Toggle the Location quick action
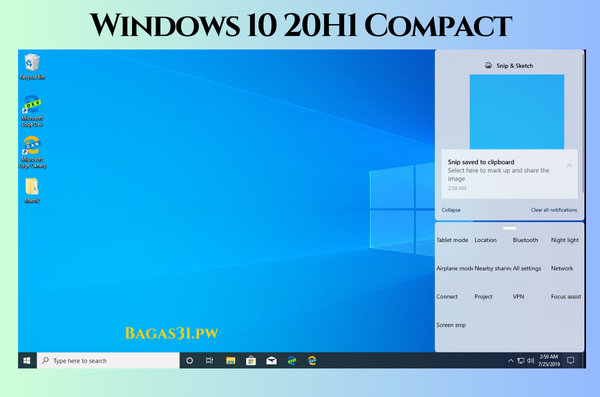Image resolution: width=600 pixels, height=397 pixels. [486, 240]
